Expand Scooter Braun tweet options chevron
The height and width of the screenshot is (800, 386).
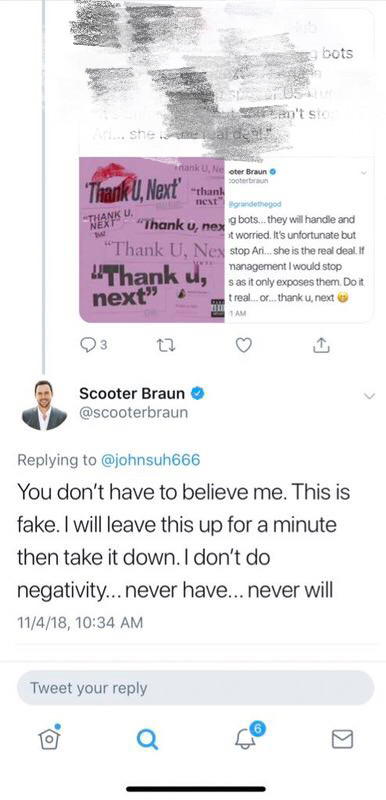click(370, 396)
